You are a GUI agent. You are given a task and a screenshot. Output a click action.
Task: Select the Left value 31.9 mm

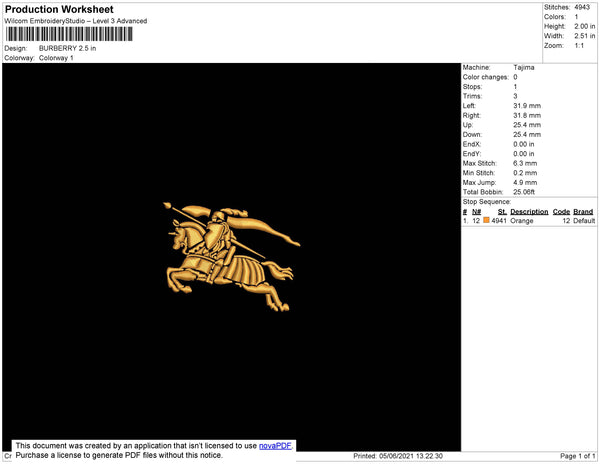527,106
